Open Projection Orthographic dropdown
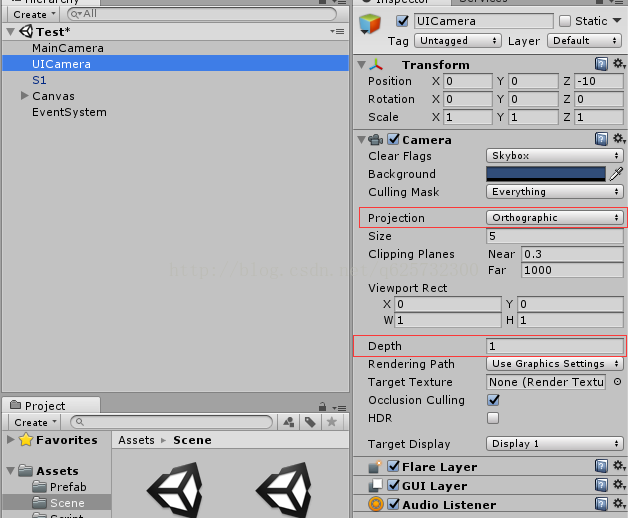Screen dimensions: 628x518 (555, 218)
